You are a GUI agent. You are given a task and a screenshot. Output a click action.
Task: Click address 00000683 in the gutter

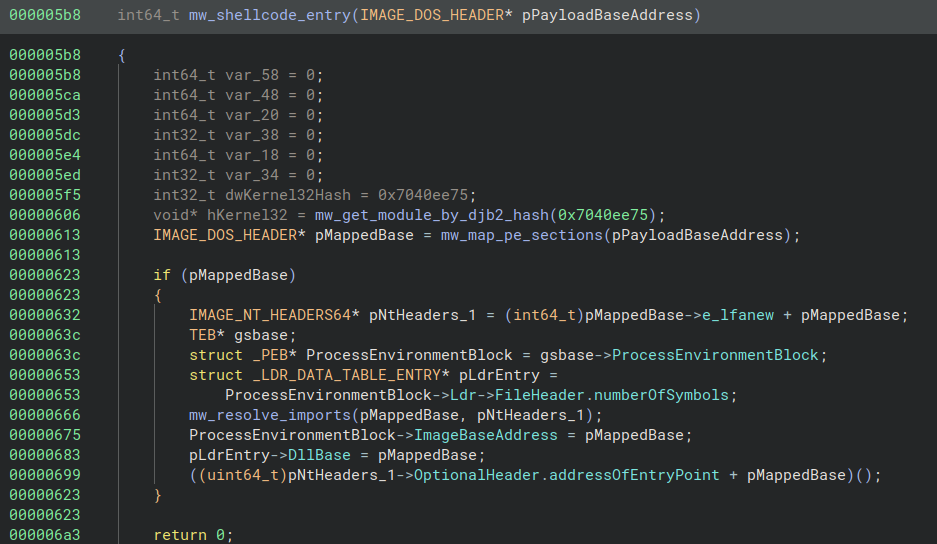click(45, 455)
